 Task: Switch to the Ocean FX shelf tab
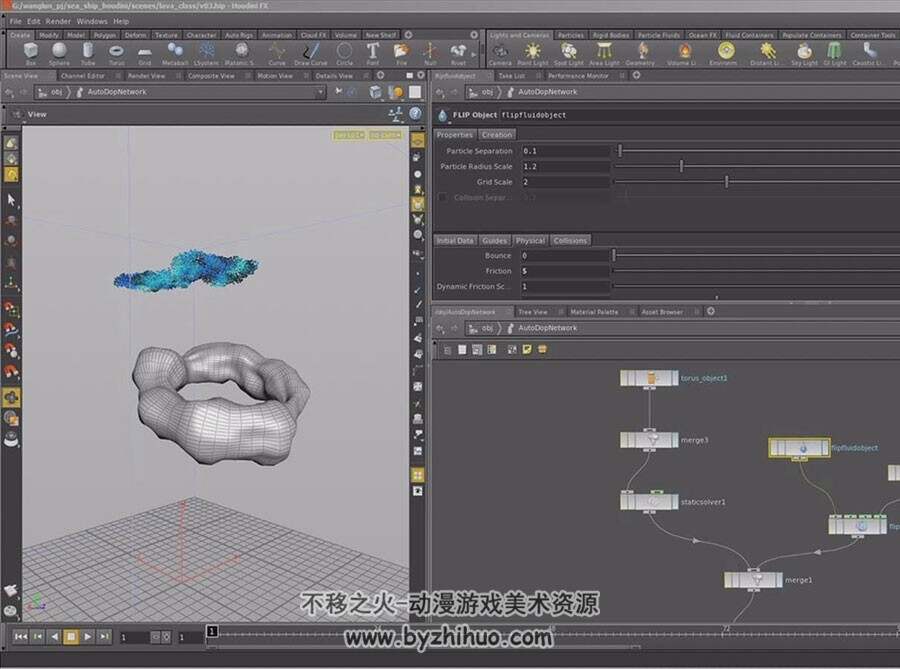click(x=703, y=35)
